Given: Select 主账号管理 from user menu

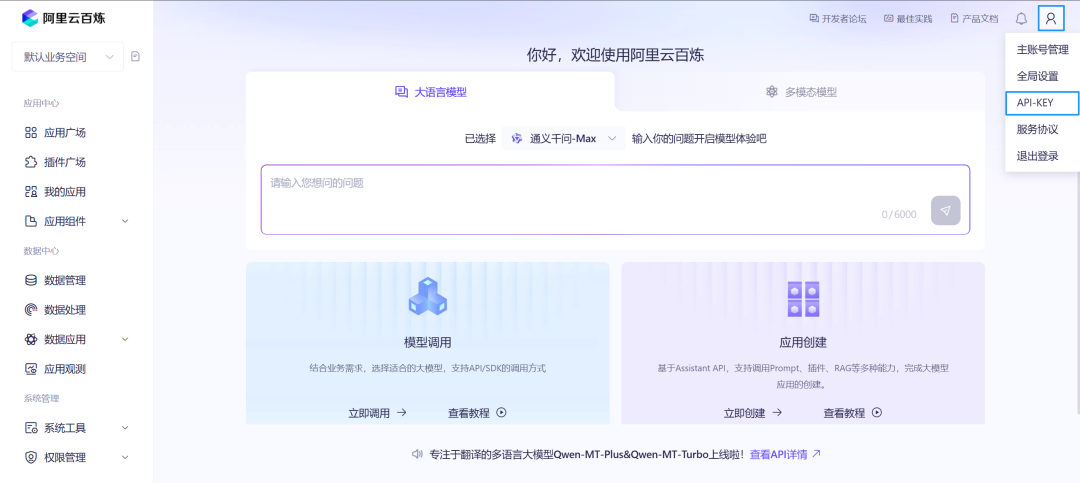Looking at the screenshot, I should [x=1042, y=50].
